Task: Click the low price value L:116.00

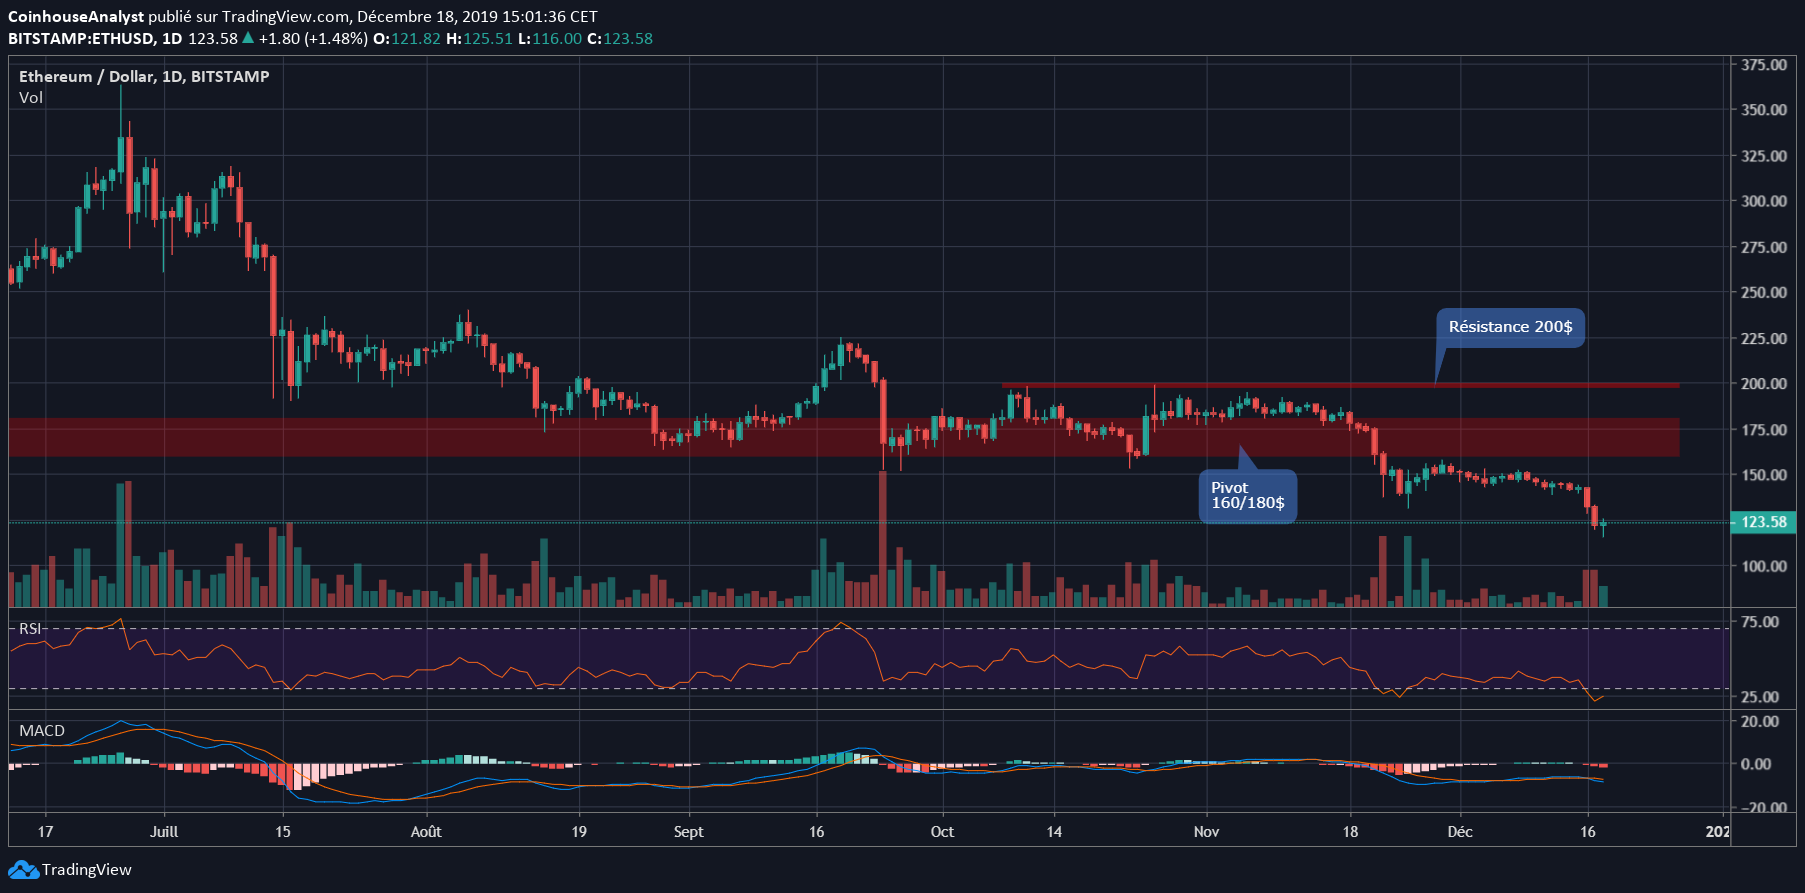Action: (x=550, y=39)
